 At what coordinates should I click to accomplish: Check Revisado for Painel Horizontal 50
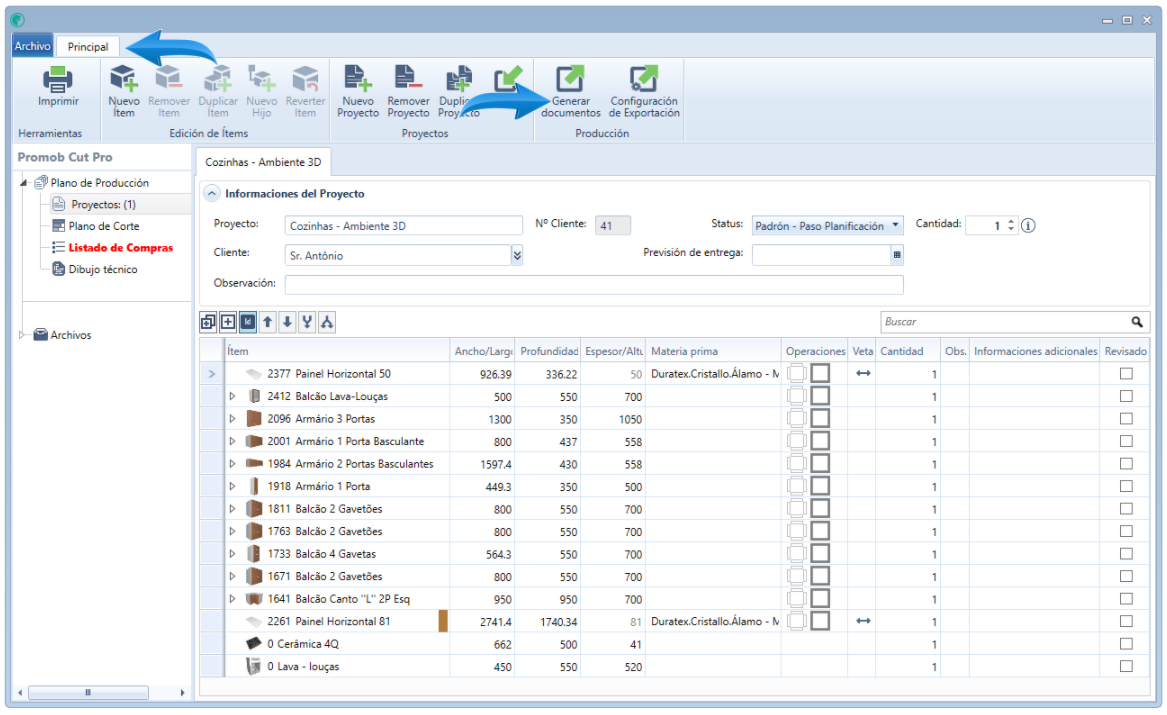[x=1126, y=373]
